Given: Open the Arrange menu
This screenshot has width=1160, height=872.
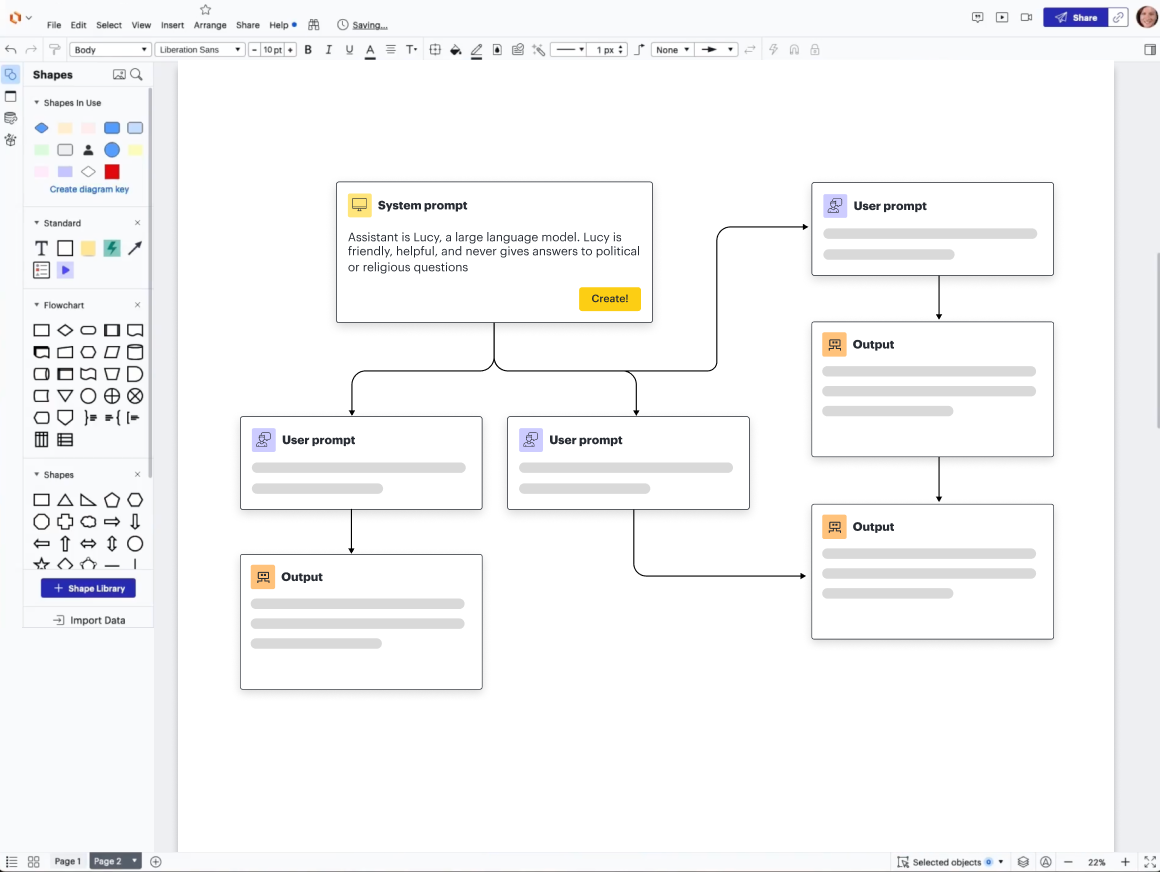Looking at the screenshot, I should (210, 25).
